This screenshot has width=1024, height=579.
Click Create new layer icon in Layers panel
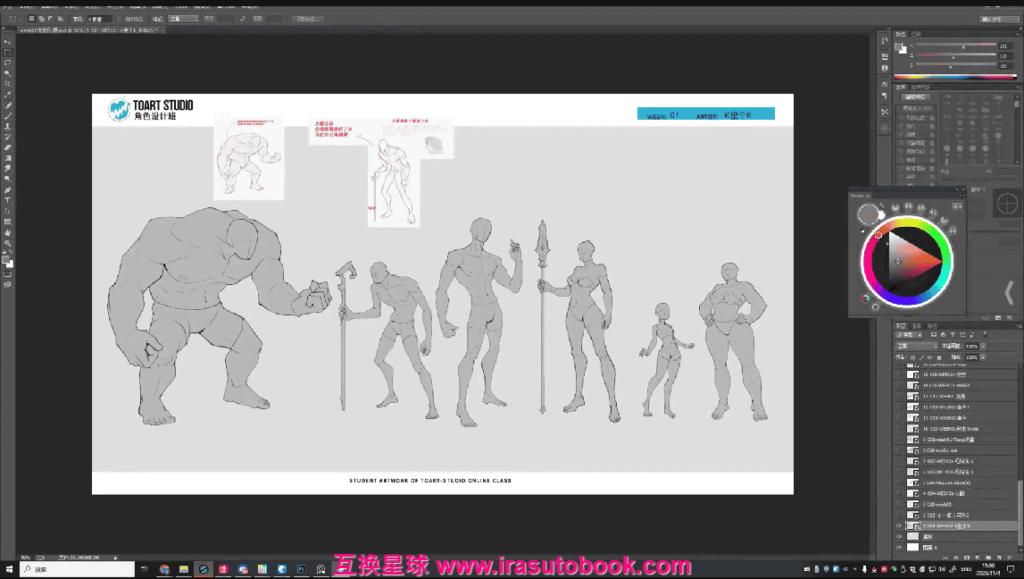tap(999, 557)
